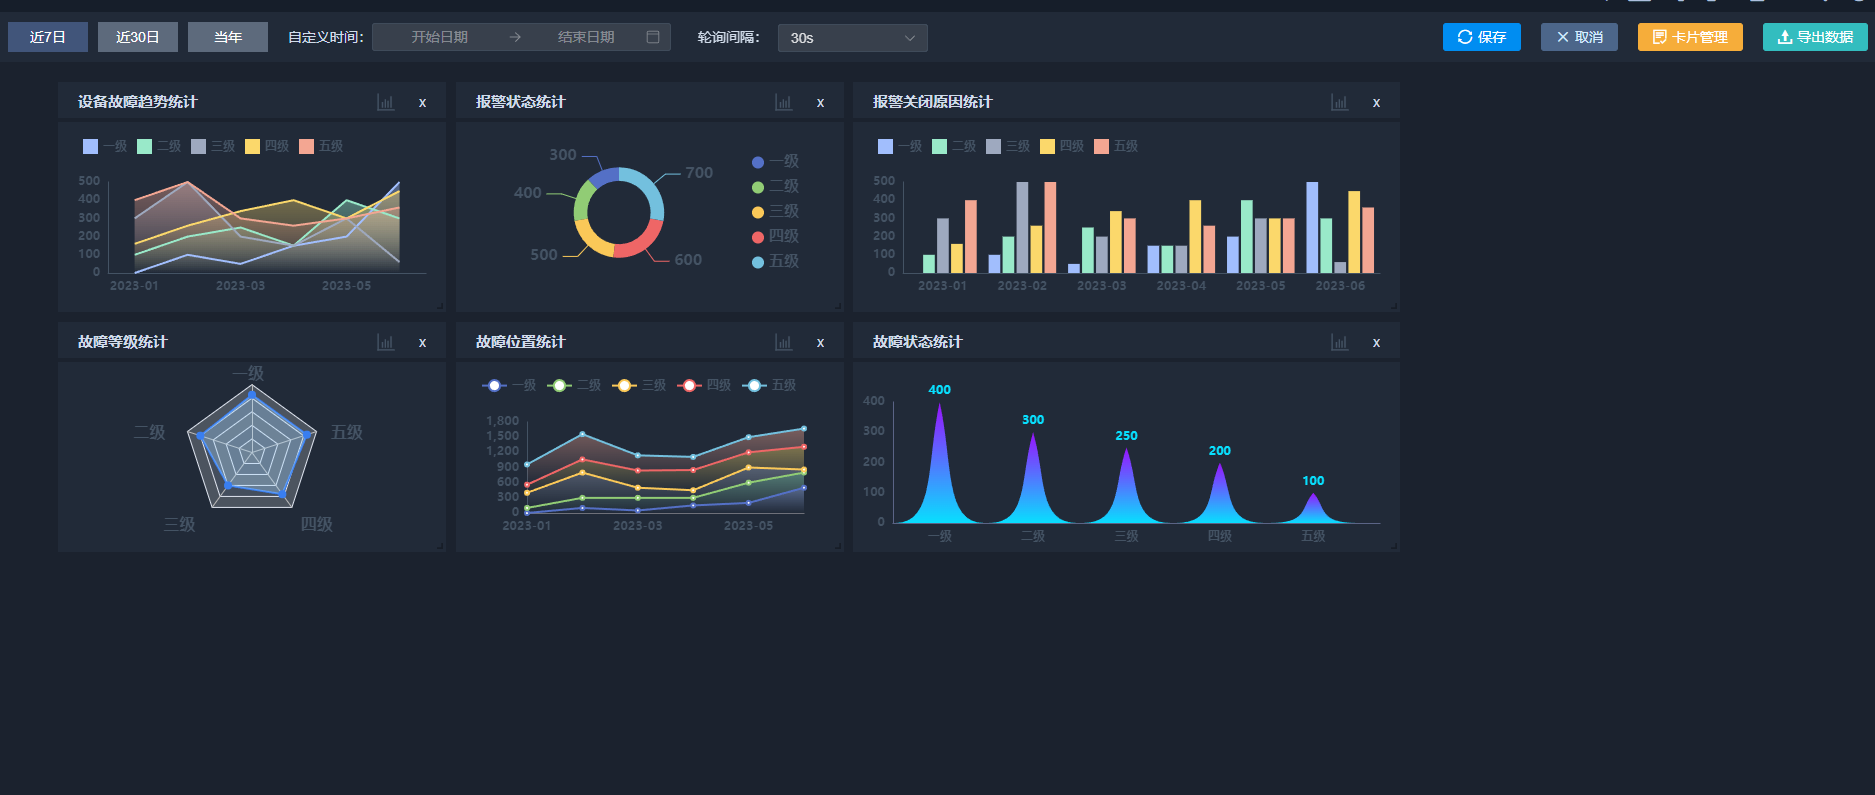The height and width of the screenshot is (795, 1875).
Task: Click the 设备故障趋势统计 card title
Action: [x=138, y=102]
